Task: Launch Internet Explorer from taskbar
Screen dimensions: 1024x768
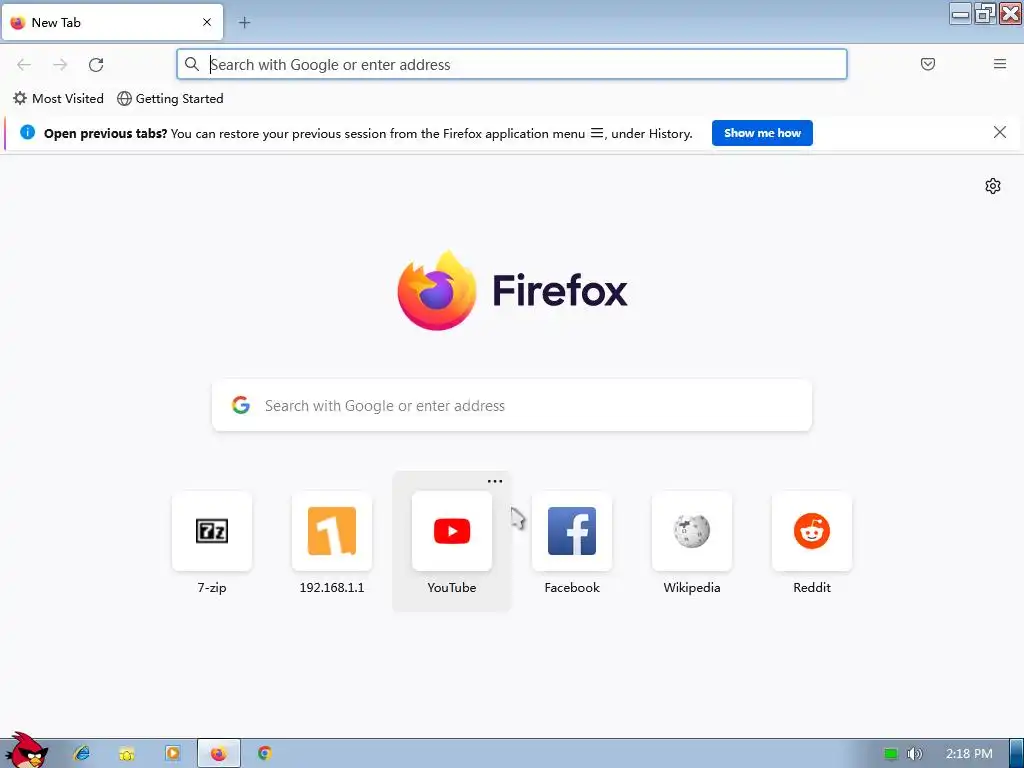Action: pyautogui.click(x=82, y=754)
